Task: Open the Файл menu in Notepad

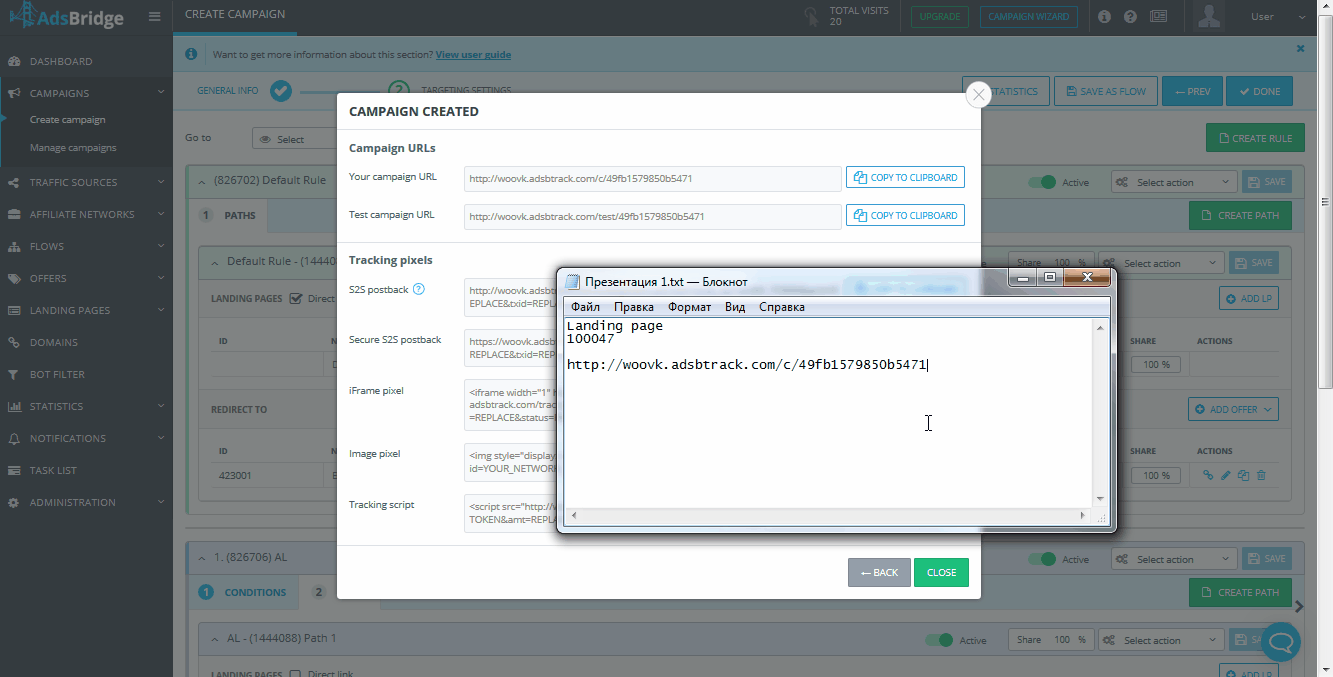Action: [x=585, y=307]
